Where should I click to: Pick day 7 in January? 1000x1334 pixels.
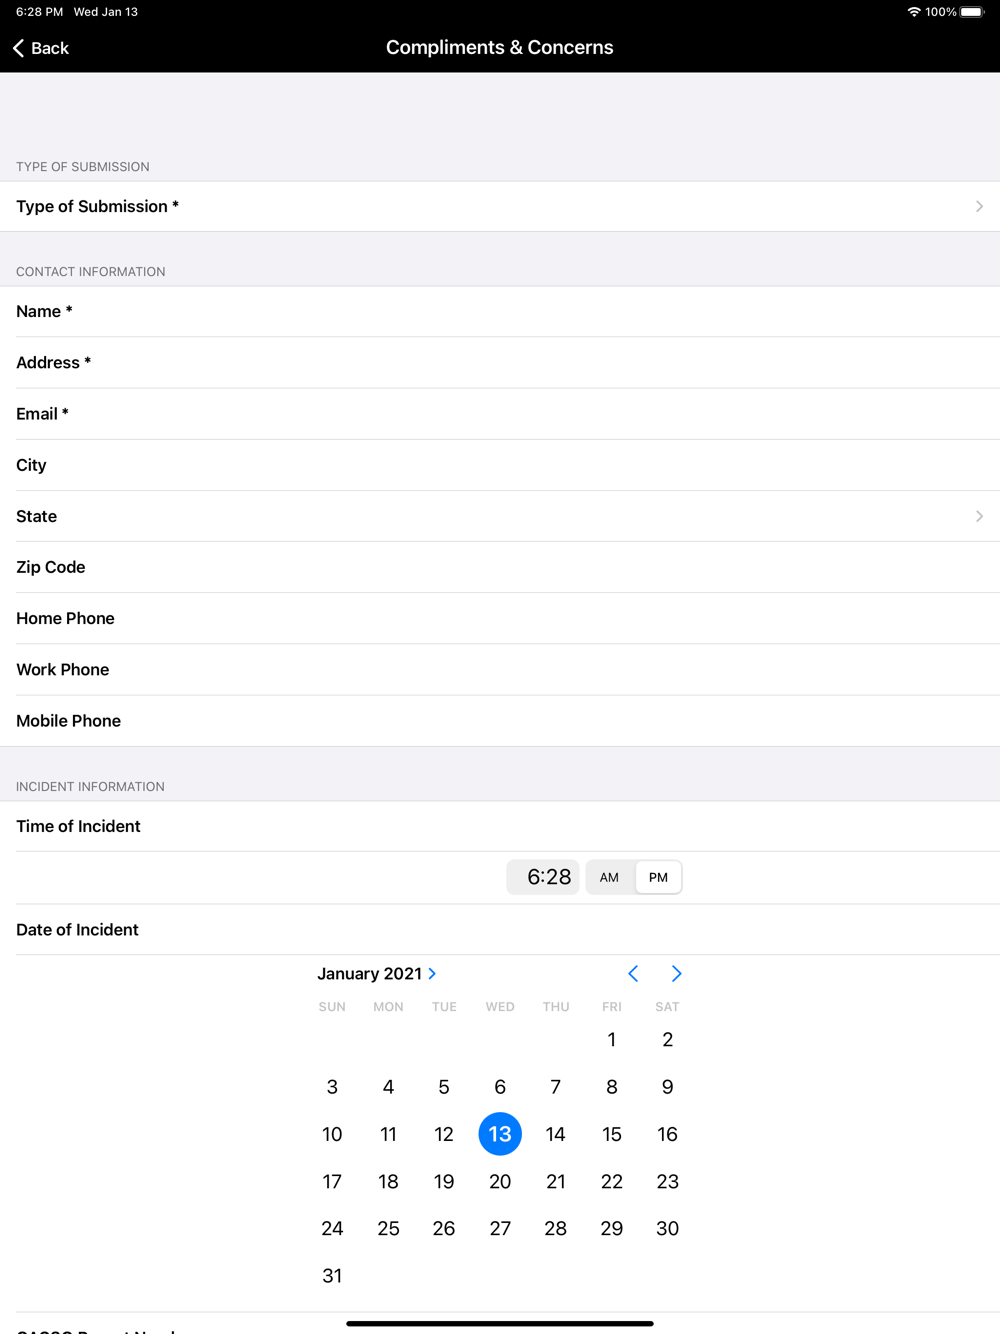tap(556, 1087)
